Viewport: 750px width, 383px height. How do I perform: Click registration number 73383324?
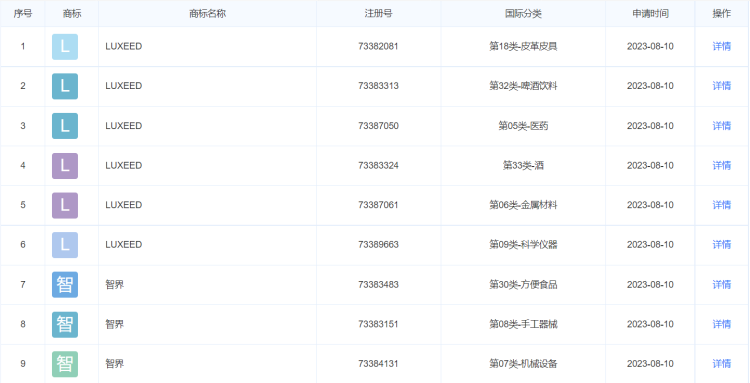pyautogui.click(x=378, y=165)
